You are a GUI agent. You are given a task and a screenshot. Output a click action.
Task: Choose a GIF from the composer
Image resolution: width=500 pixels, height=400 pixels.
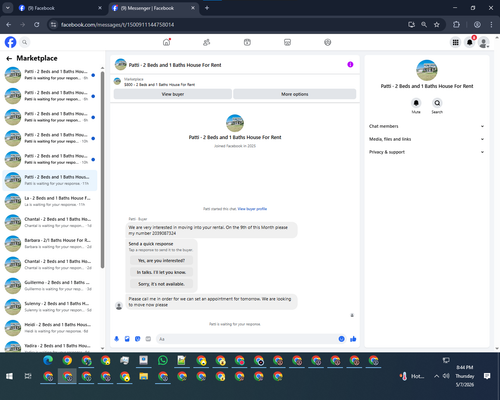148,339
